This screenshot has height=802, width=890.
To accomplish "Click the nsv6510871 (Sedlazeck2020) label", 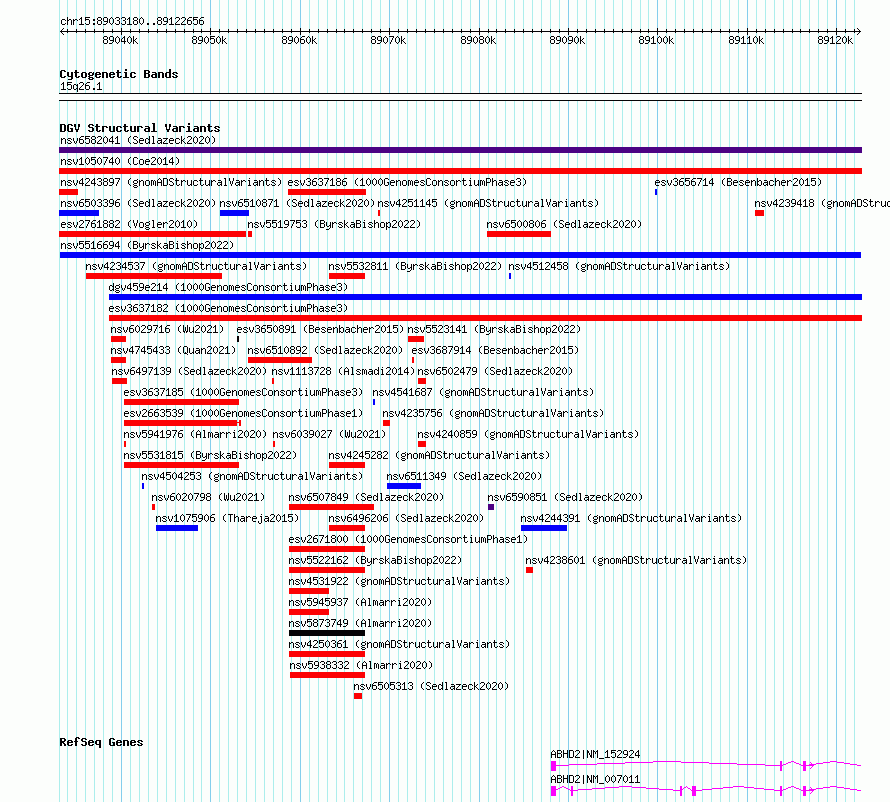I will click(297, 203).
